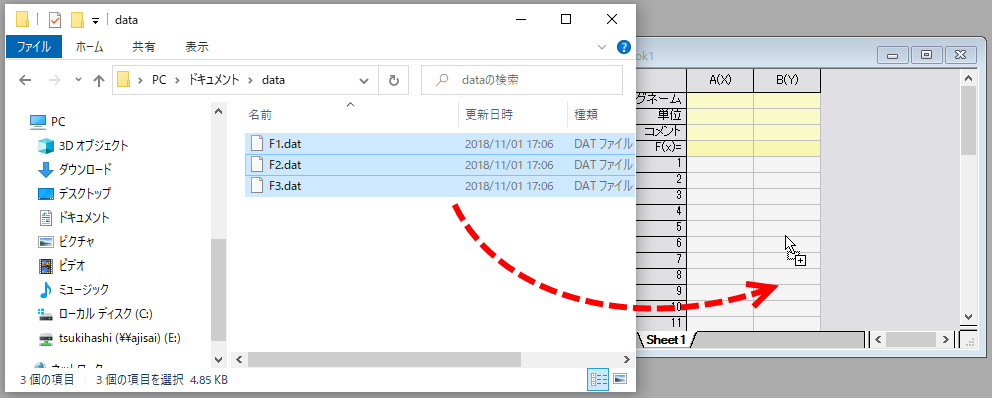Click the file list horizontal scrollbar thumb
992x398 pixels.
(x=384, y=359)
